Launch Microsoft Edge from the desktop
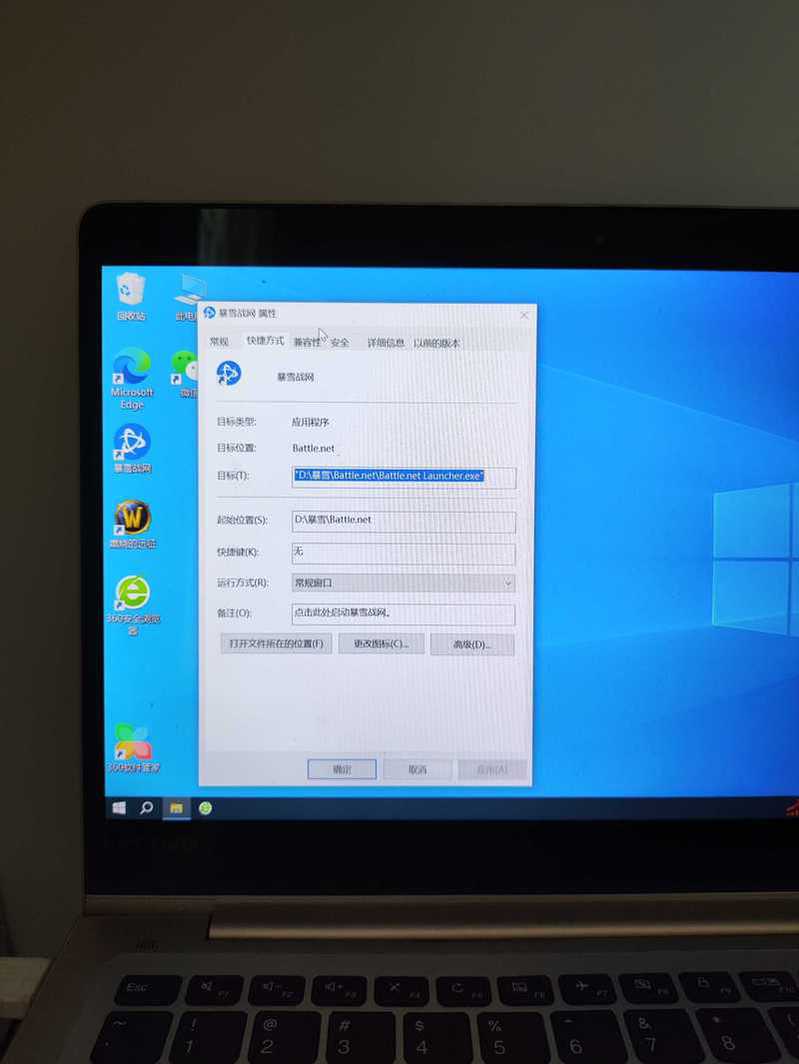 click(132, 378)
